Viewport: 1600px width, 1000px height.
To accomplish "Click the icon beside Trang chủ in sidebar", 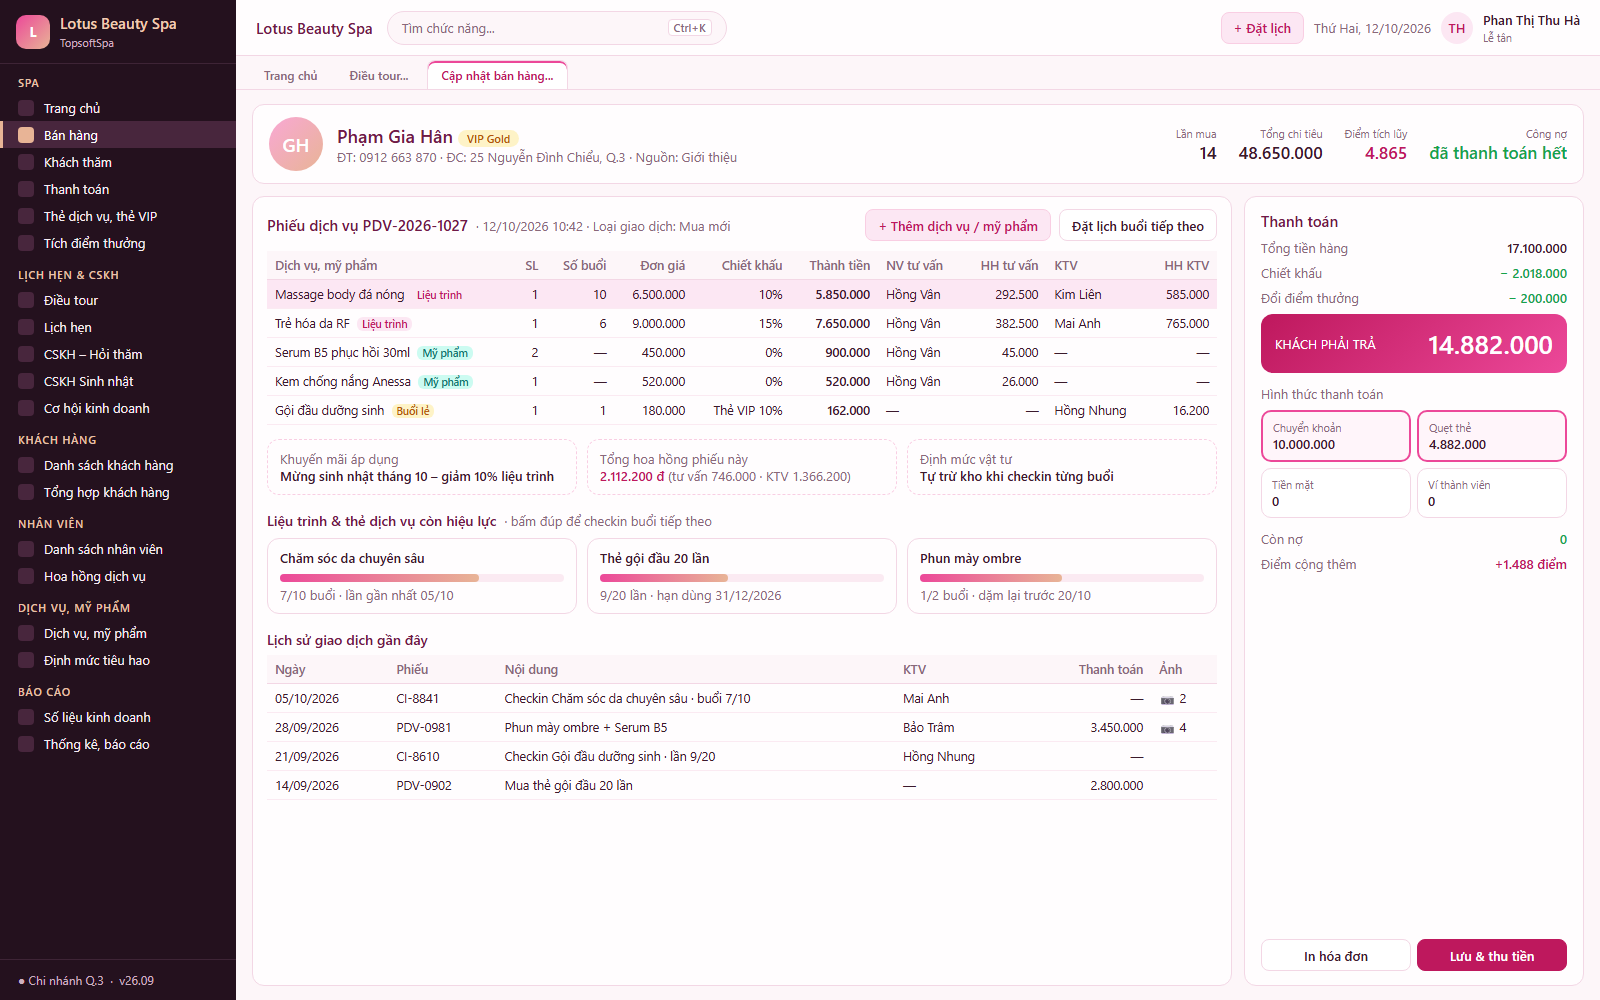I will pos(26,108).
